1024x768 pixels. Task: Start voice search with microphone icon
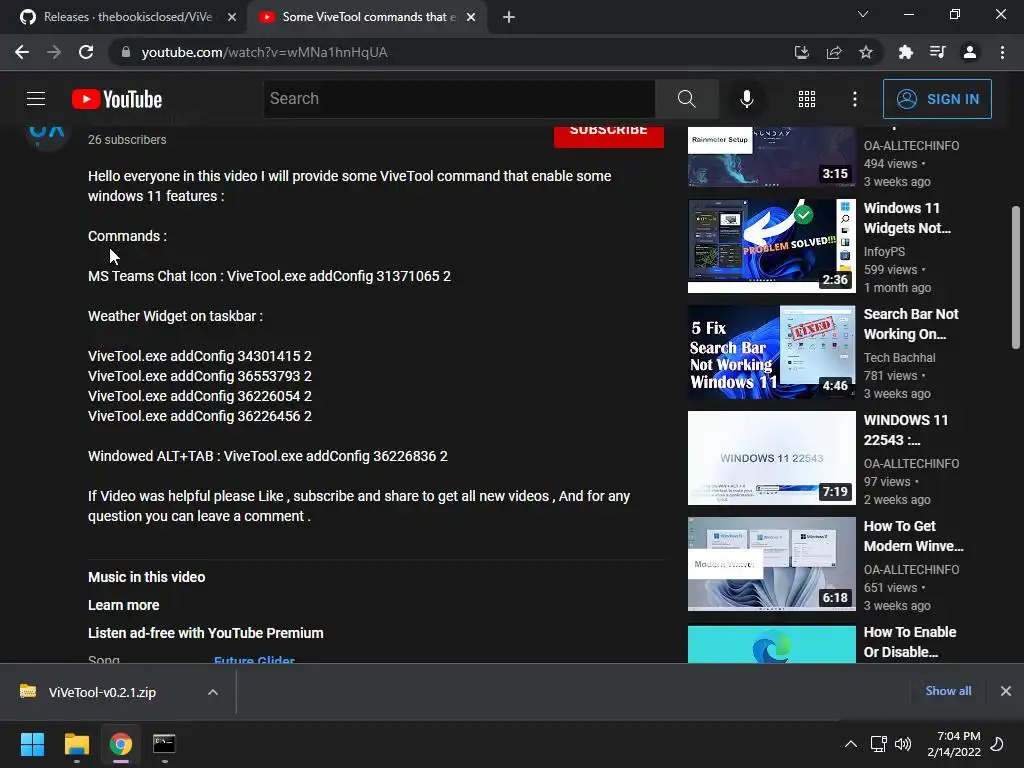[746, 99]
